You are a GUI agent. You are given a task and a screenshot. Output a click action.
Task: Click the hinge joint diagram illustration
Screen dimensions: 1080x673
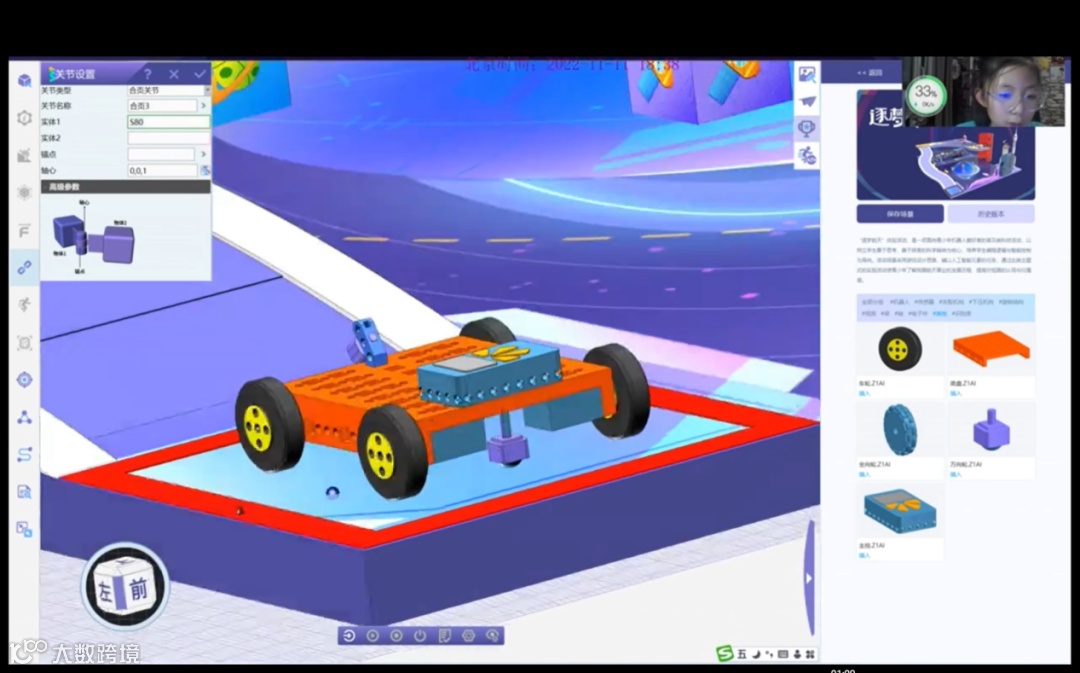(x=94, y=237)
